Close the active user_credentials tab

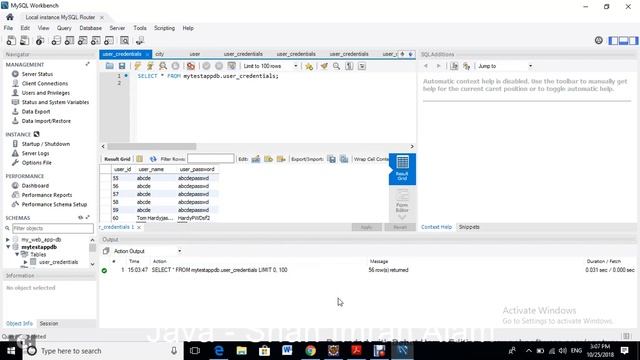[148, 54]
